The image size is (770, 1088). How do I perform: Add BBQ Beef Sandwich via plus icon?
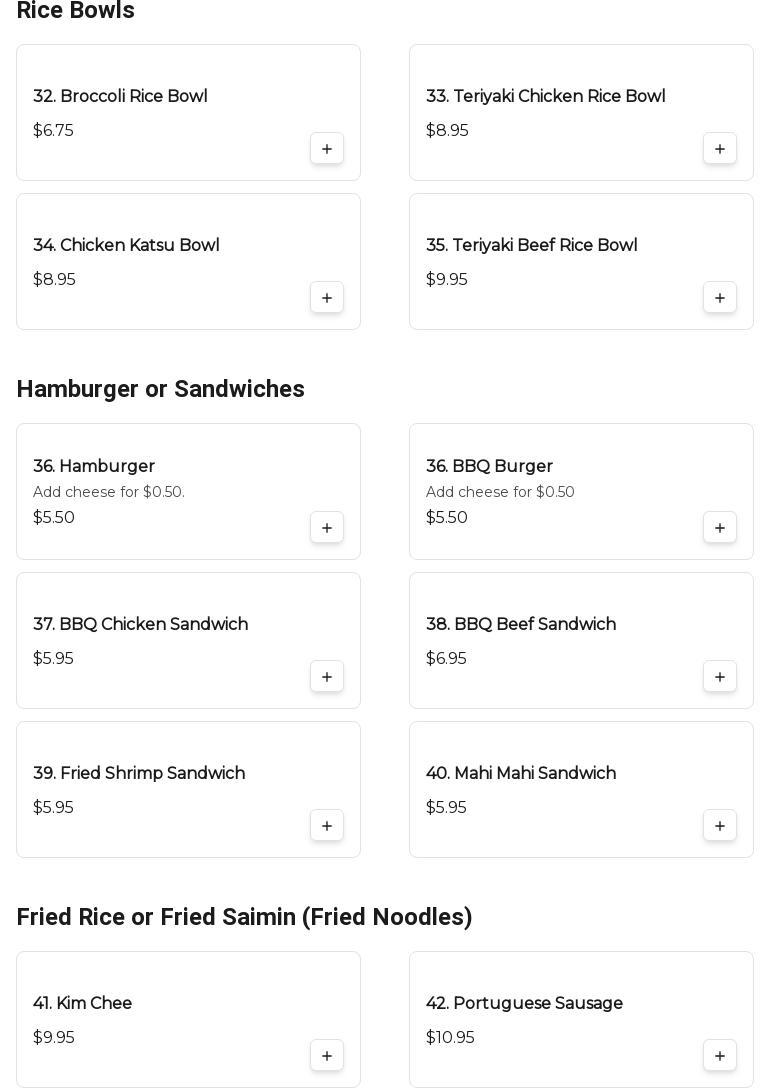point(720,677)
